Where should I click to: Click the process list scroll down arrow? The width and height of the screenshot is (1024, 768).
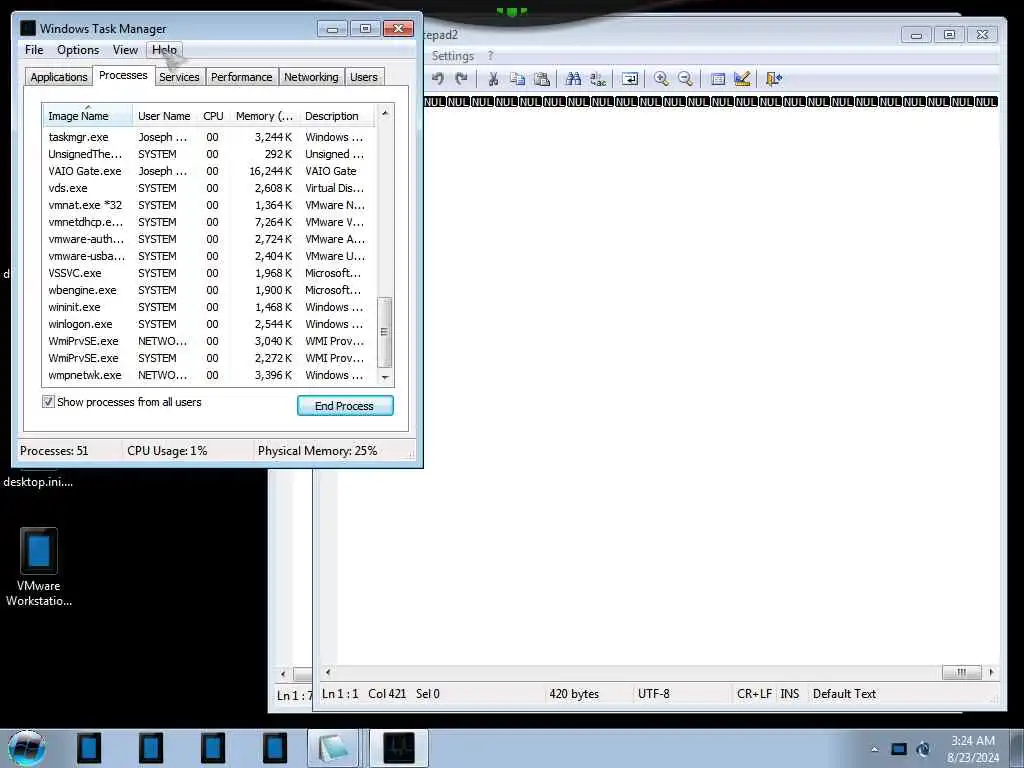(x=385, y=377)
